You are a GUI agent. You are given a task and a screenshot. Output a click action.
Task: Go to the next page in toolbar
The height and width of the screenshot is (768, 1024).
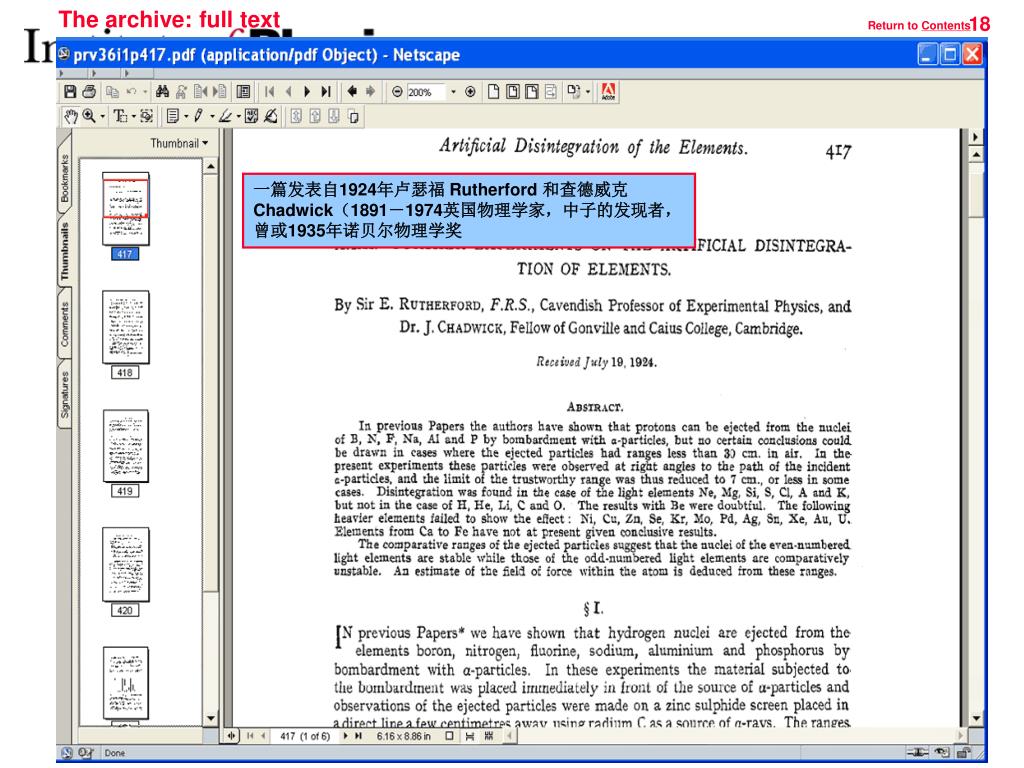pos(307,92)
